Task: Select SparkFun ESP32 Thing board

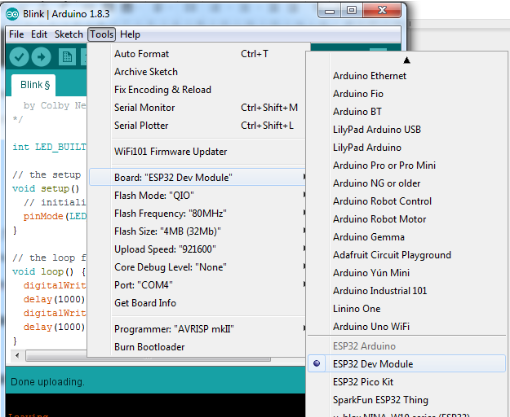Action: pos(406,400)
